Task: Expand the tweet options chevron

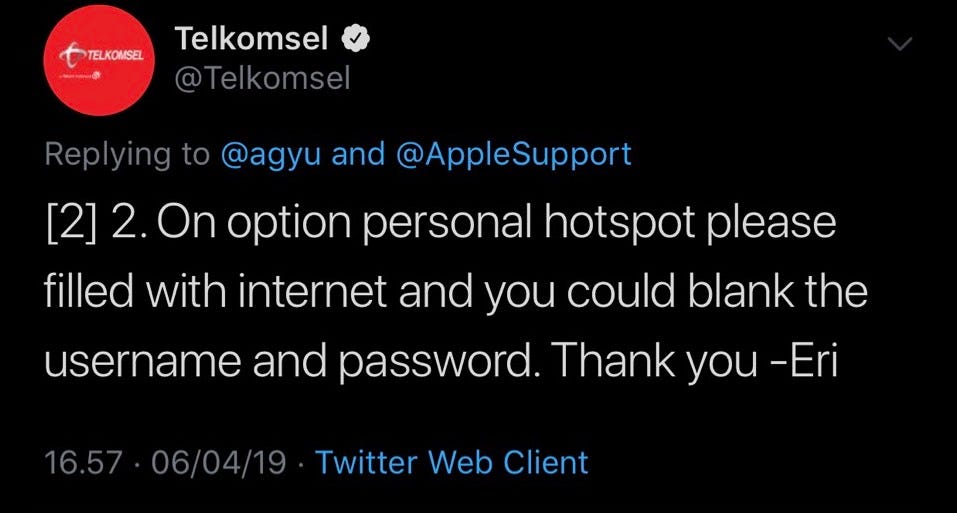Action: point(899,43)
